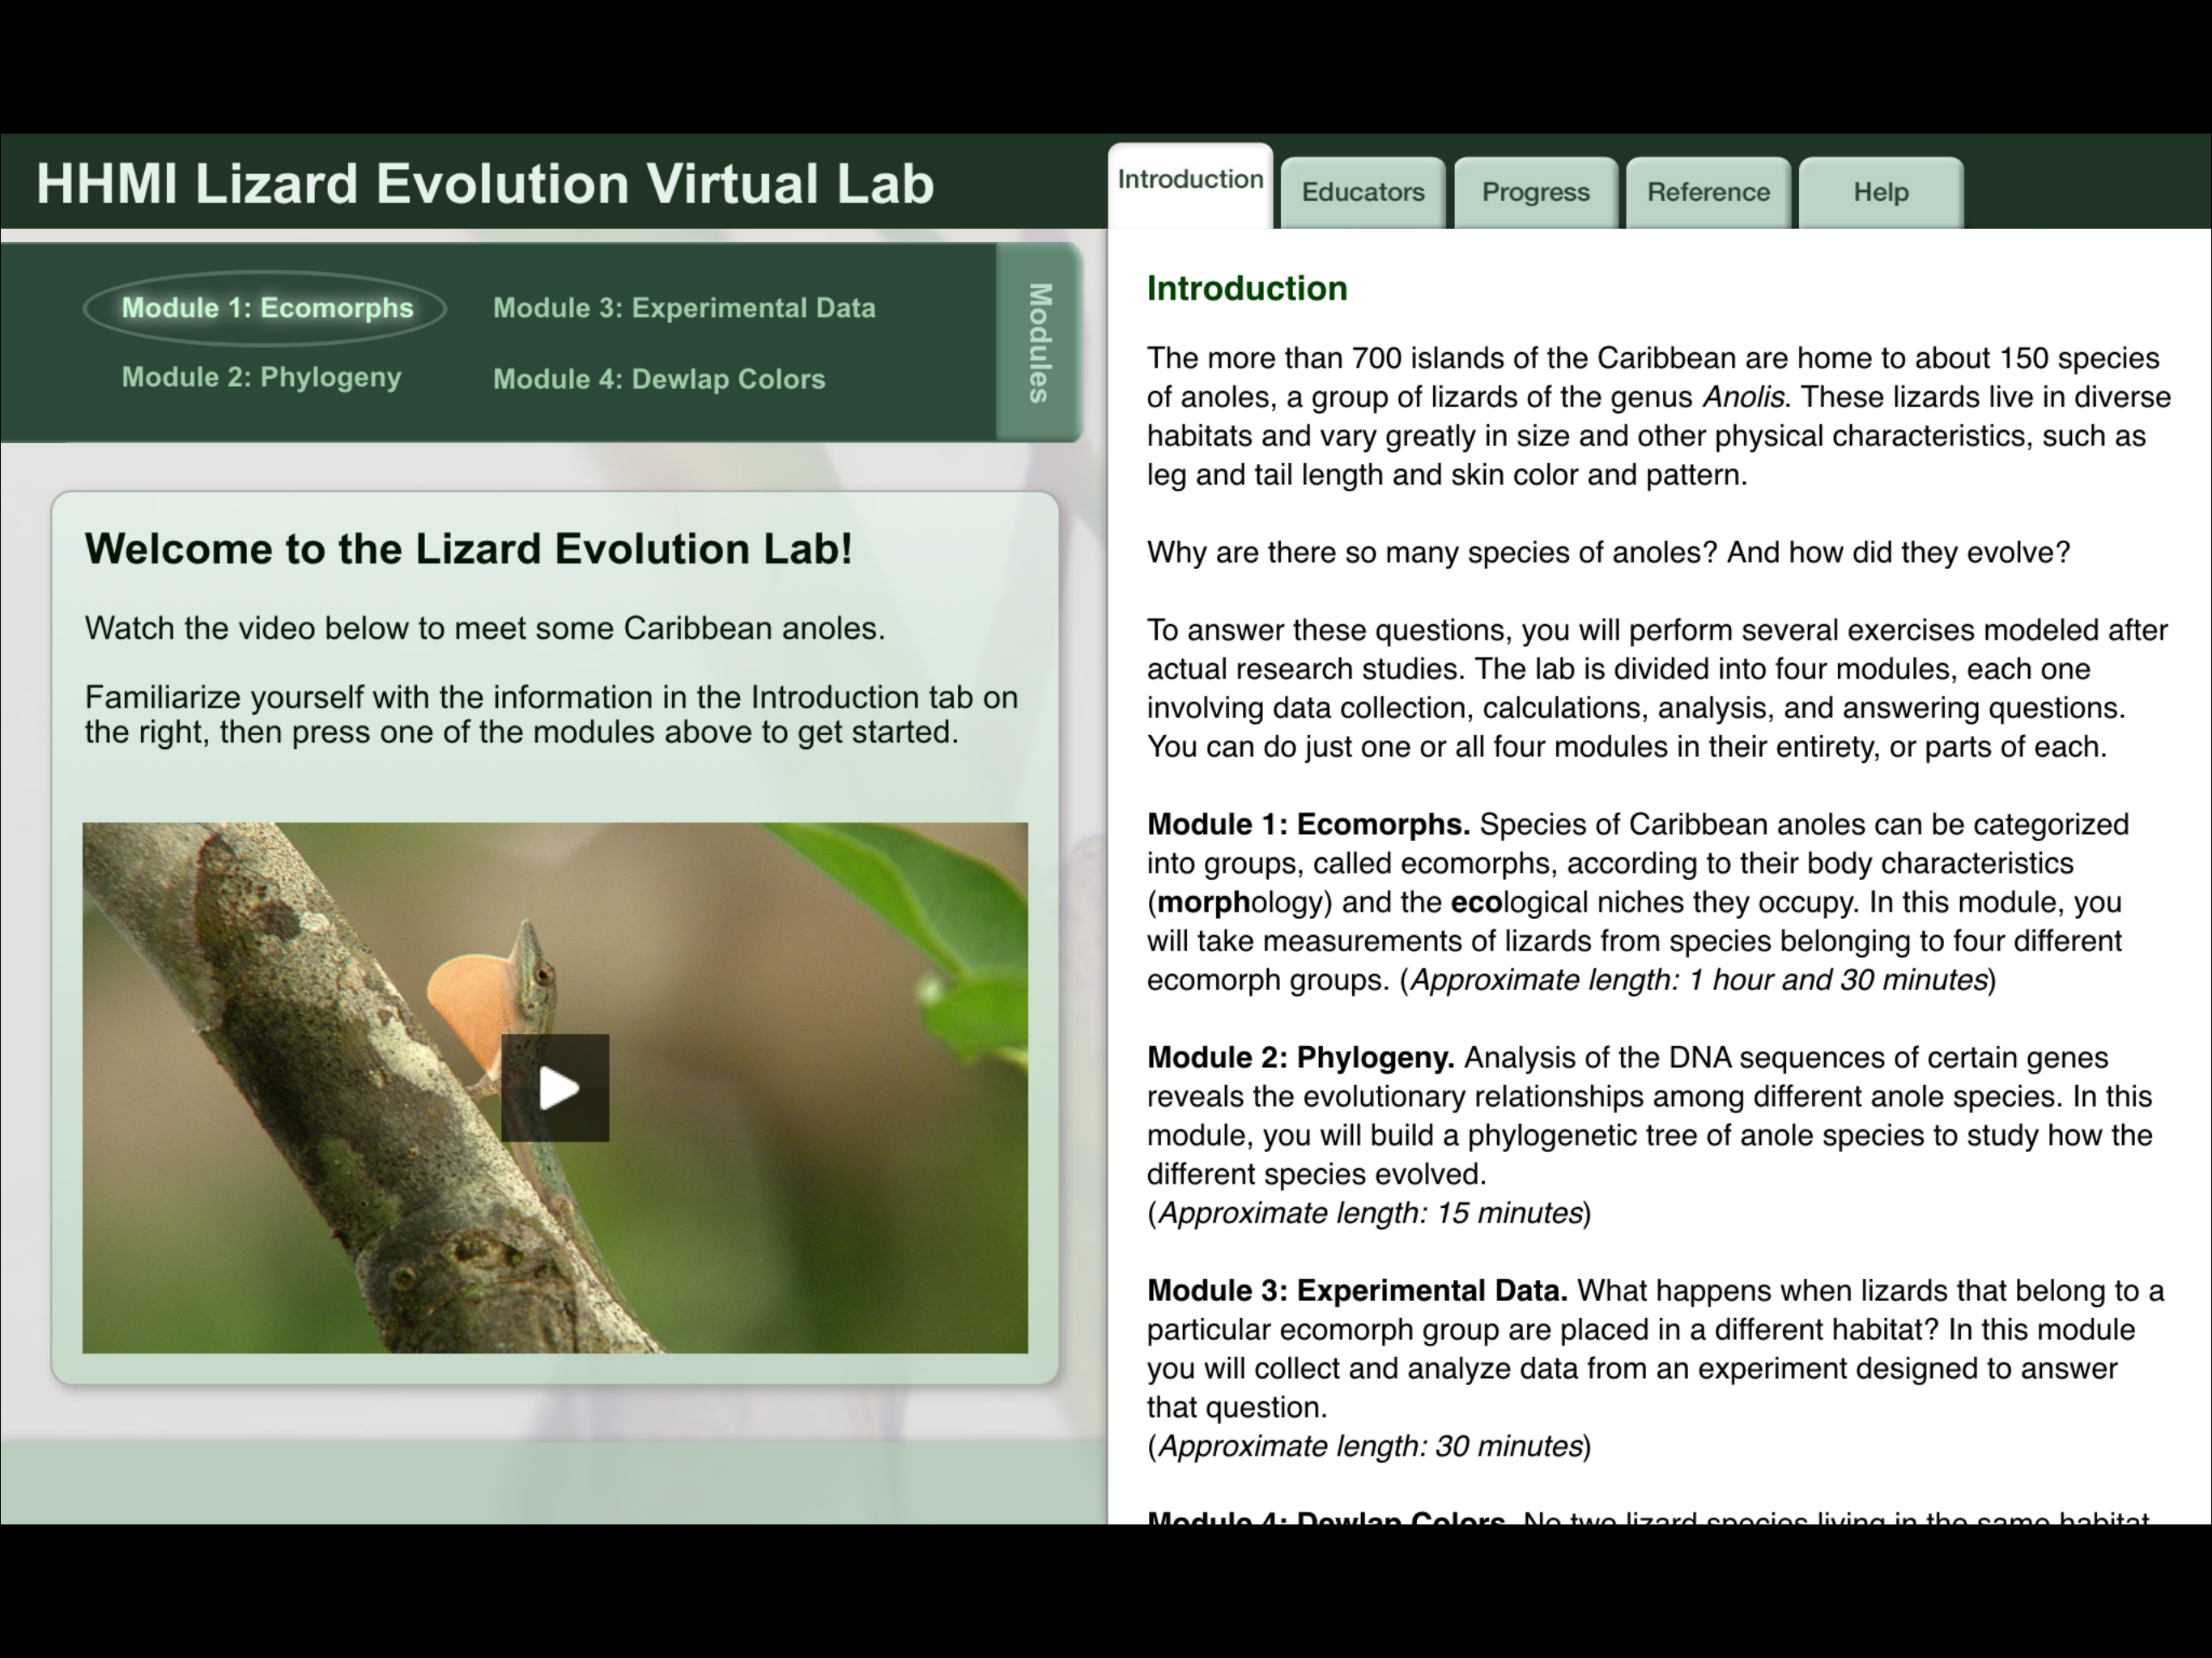Click the Welcome to the Lizard Evolution Lab heading
Image resolution: width=2212 pixels, height=1658 pixels.
point(468,549)
